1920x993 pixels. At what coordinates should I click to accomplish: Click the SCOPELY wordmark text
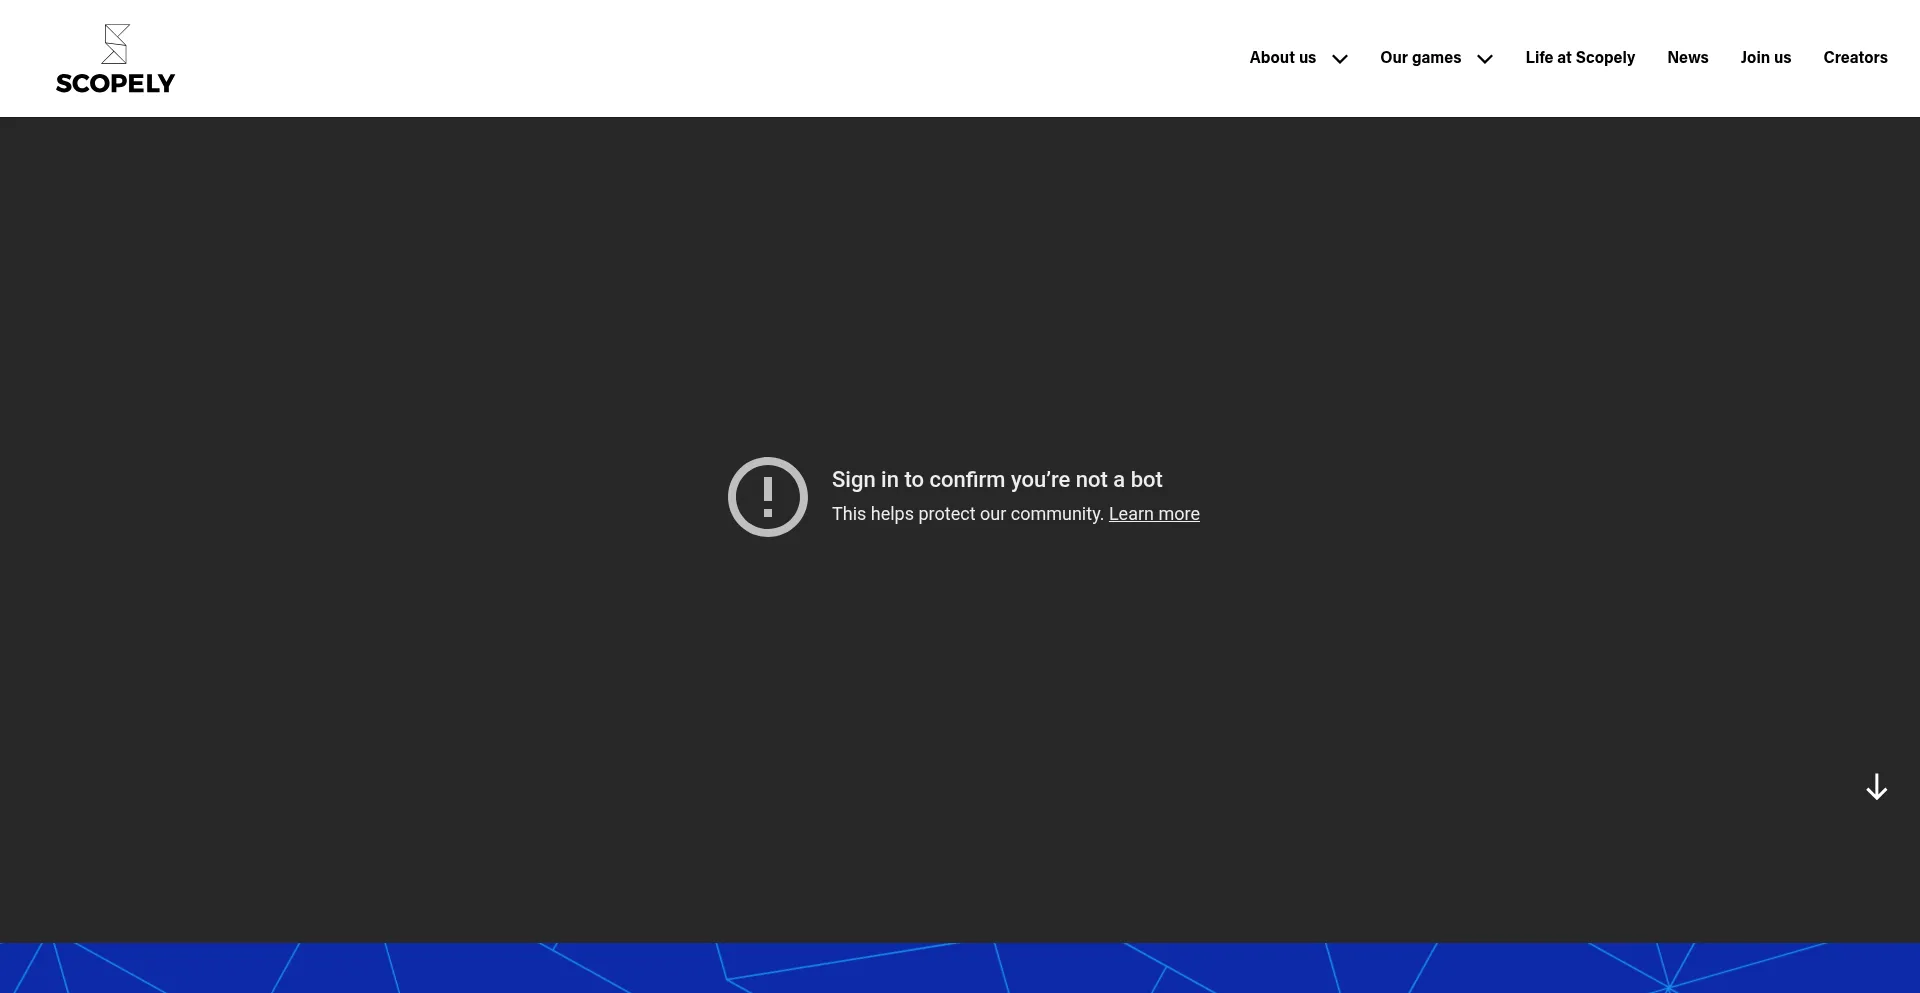115,84
